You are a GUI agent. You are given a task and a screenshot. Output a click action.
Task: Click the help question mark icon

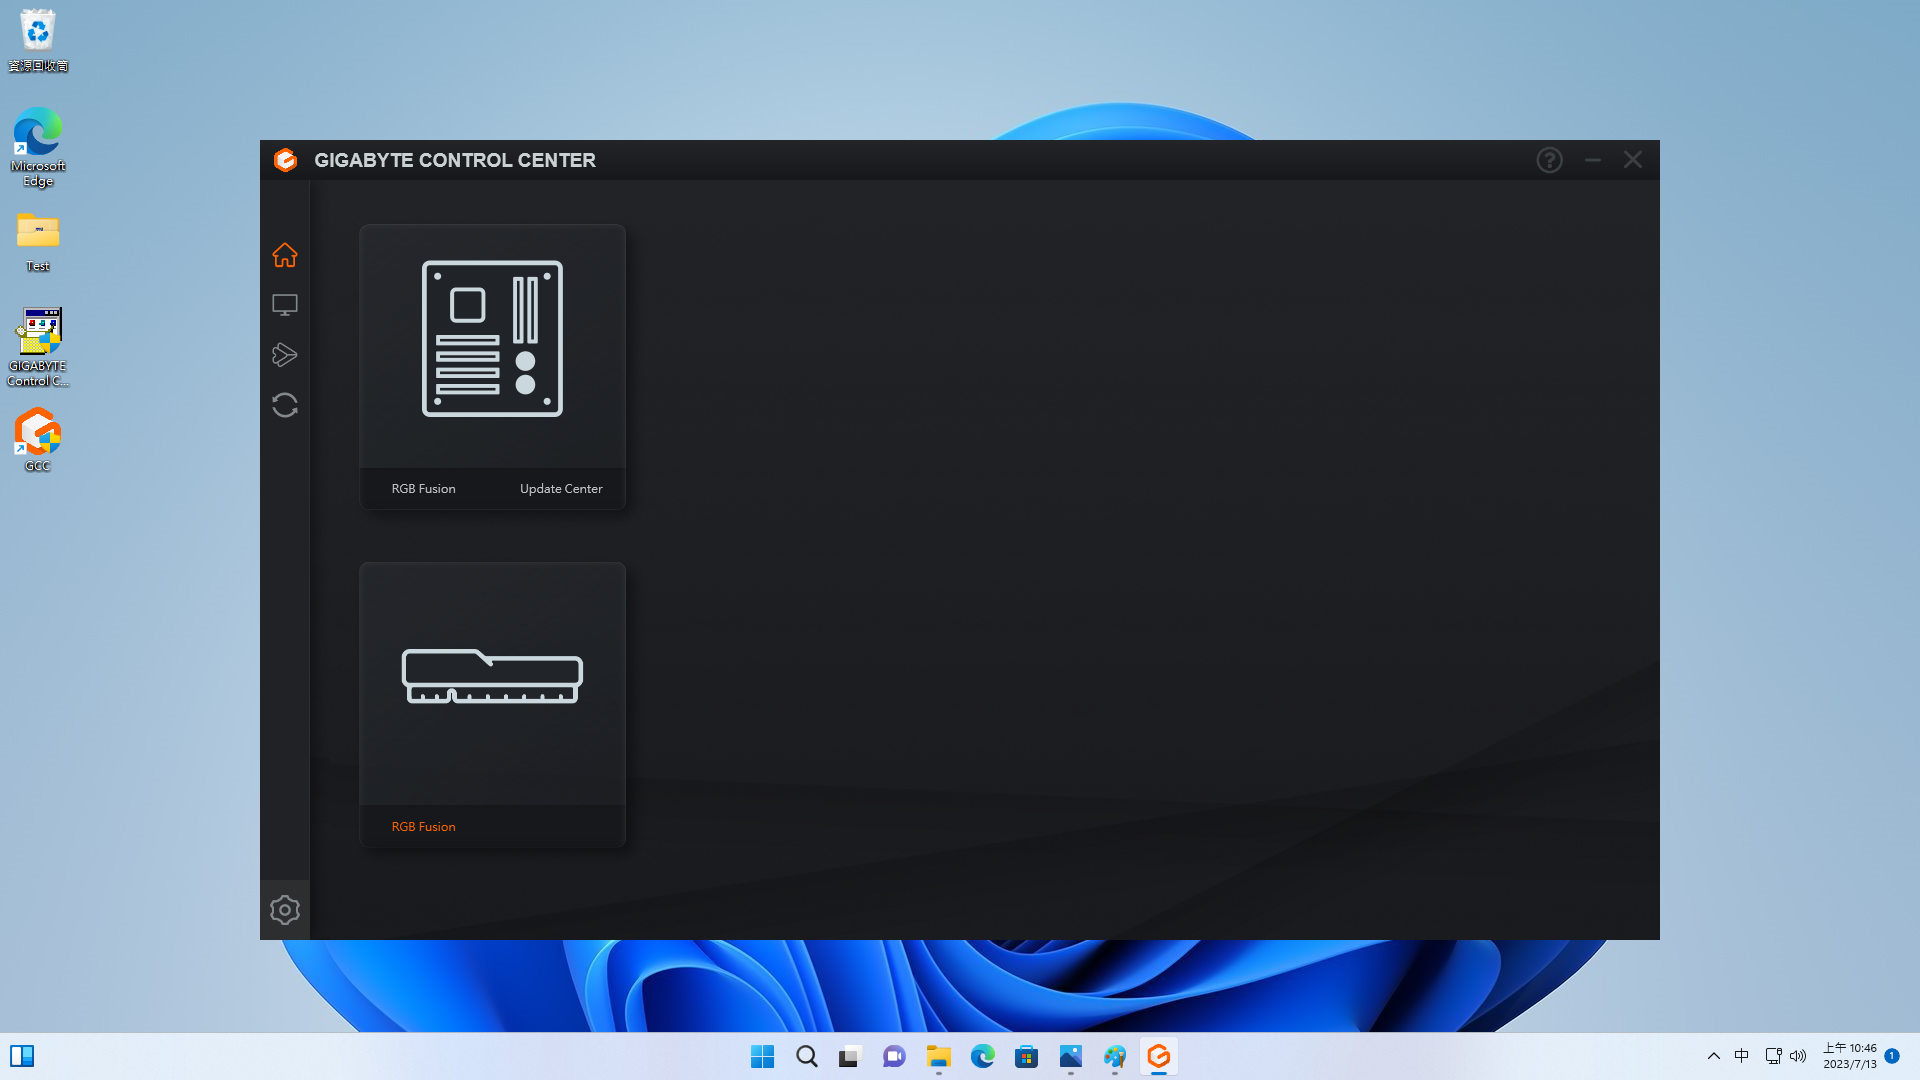(1549, 160)
